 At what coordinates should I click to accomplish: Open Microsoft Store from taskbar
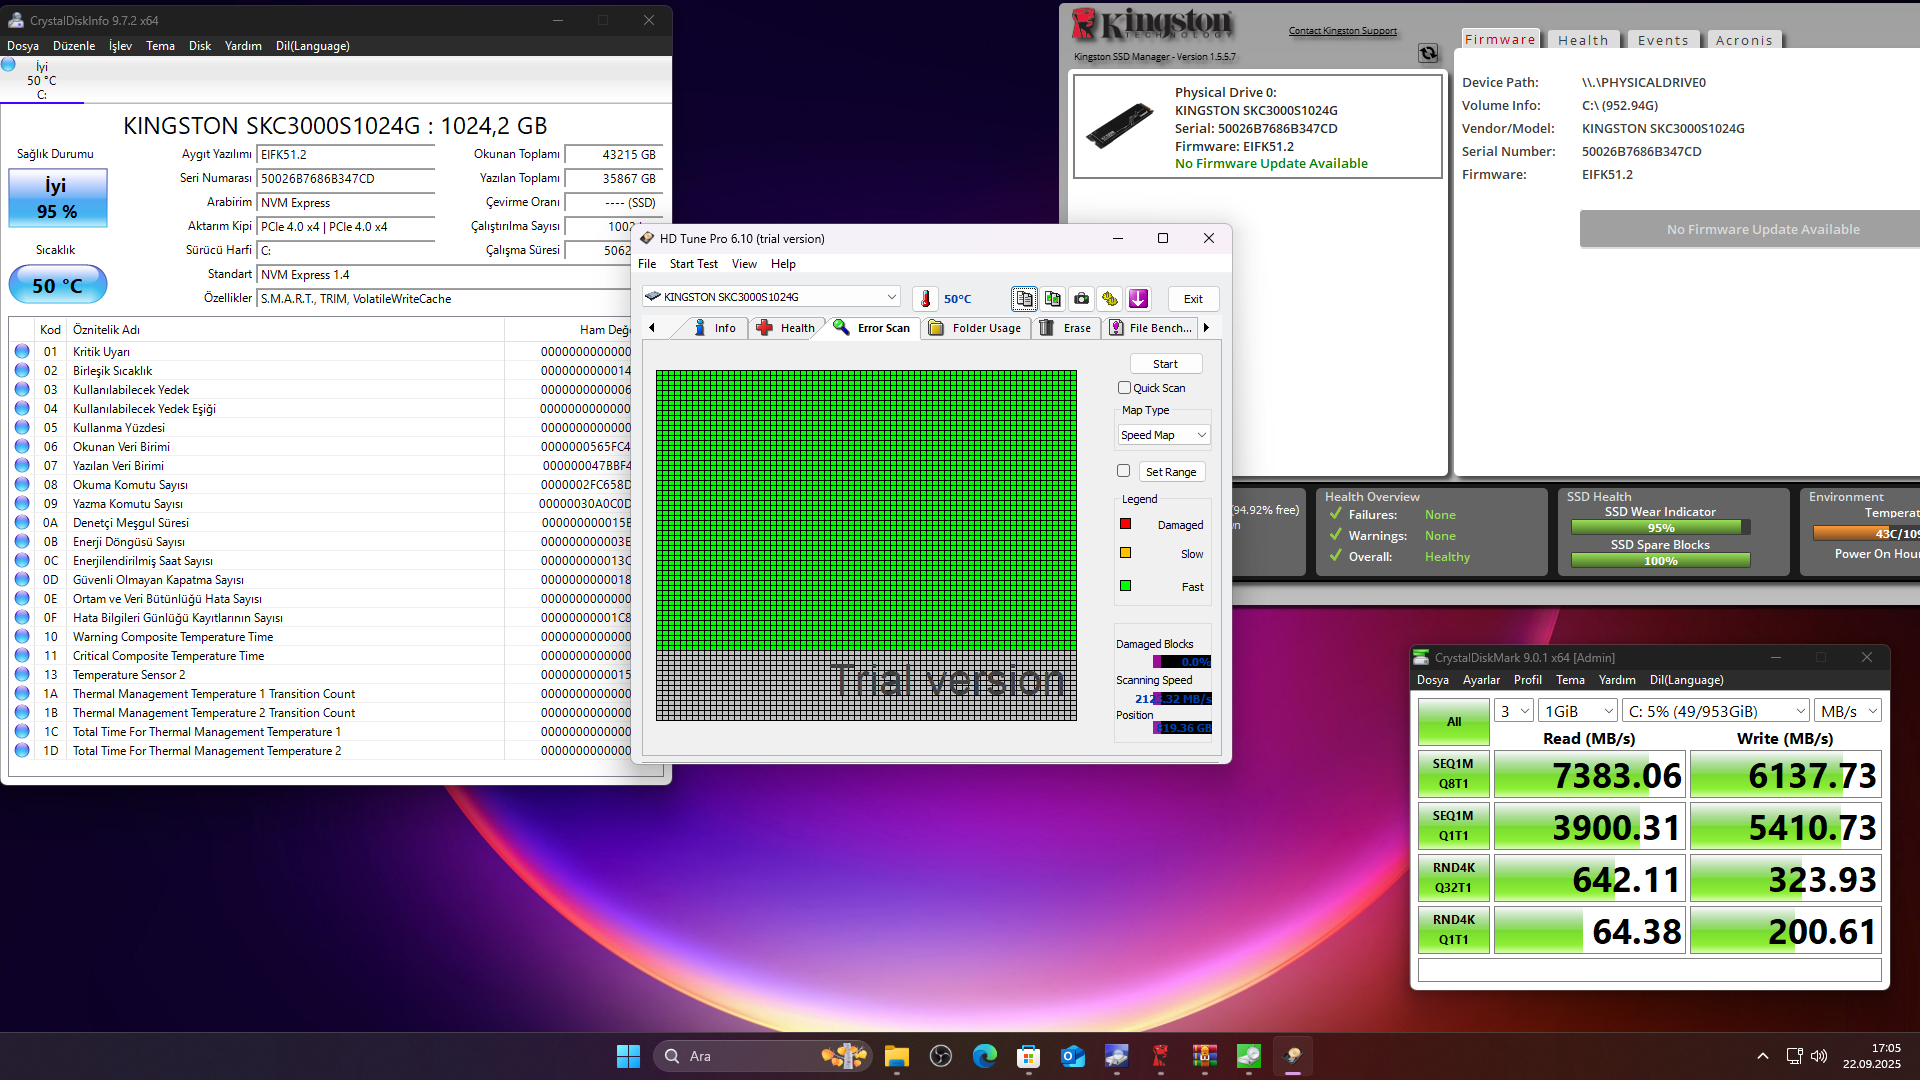tap(1028, 1056)
